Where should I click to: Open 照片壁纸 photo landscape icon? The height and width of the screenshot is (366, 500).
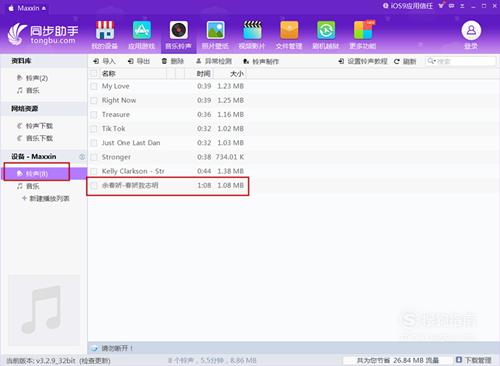[215, 30]
